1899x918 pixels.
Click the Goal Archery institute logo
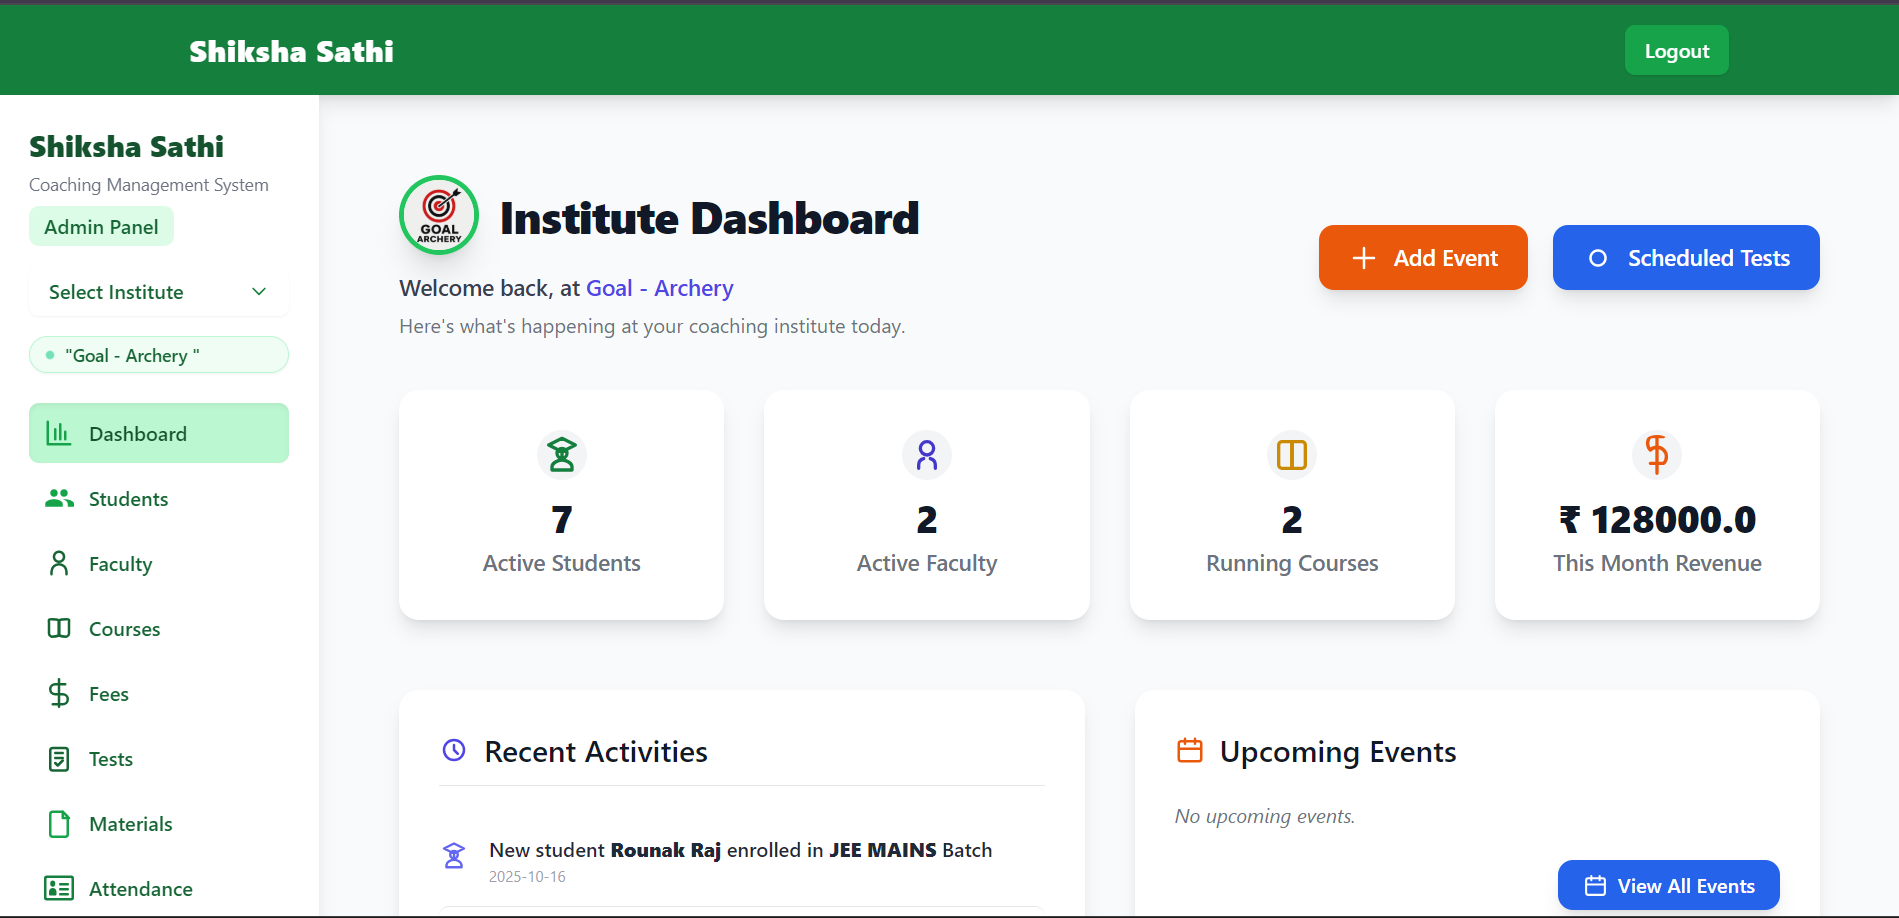pyautogui.click(x=438, y=215)
